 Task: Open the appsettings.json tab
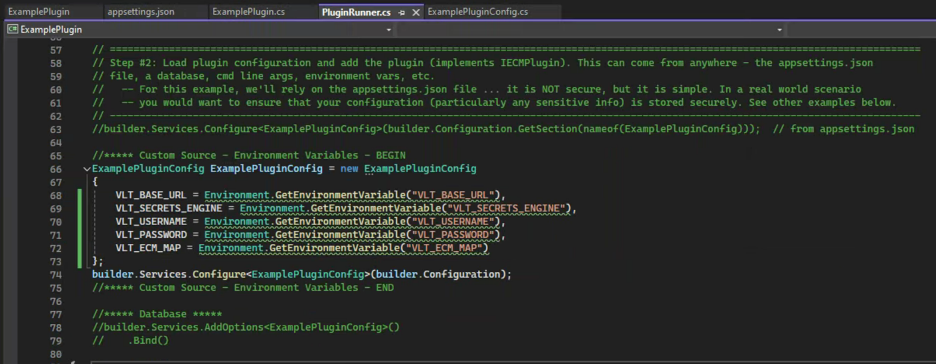[x=141, y=11]
